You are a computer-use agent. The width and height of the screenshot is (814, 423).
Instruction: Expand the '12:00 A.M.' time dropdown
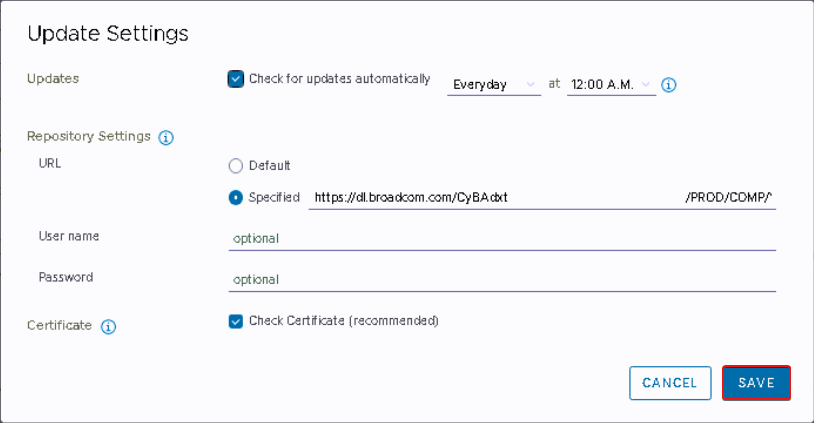tap(610, 85)
